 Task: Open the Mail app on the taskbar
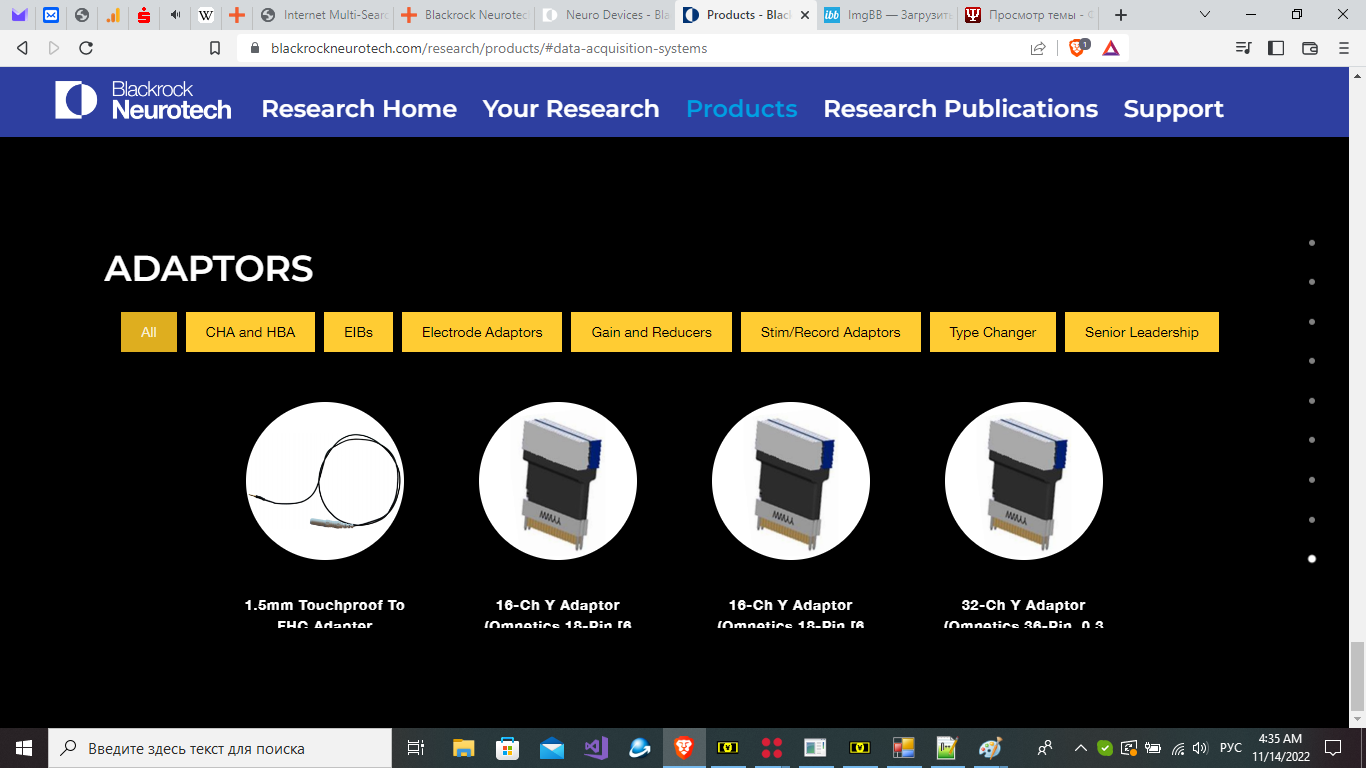click(x=551, y=747)
